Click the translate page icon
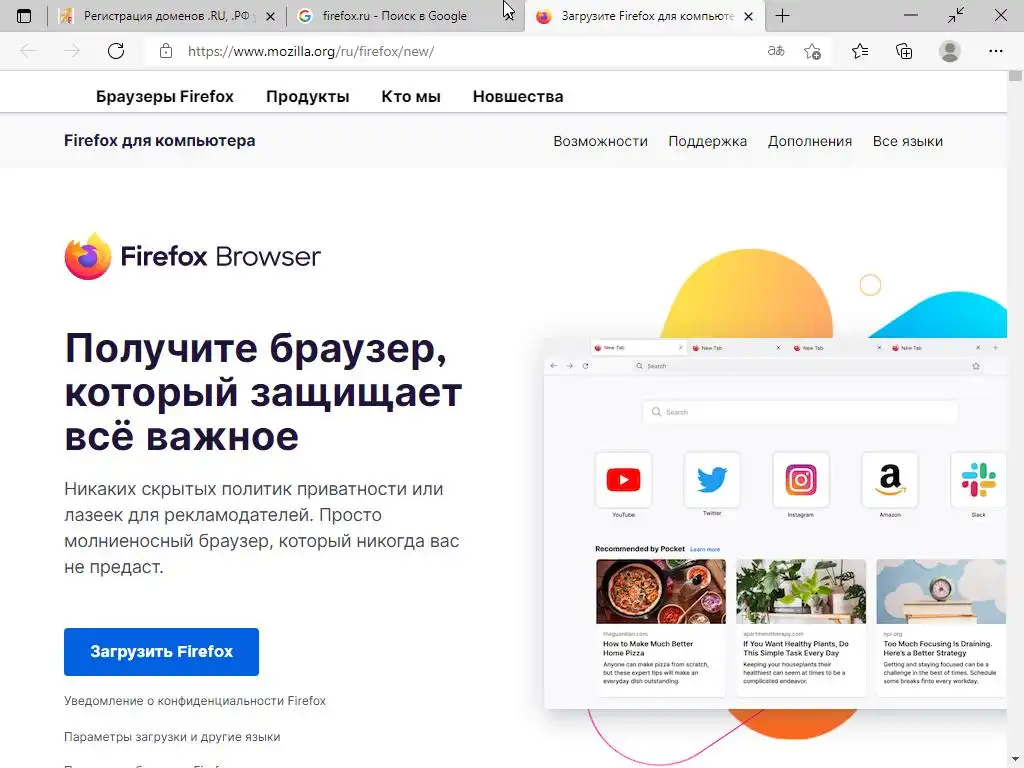The height and width of the screenshot is (768, 1024). coord(776,51)
